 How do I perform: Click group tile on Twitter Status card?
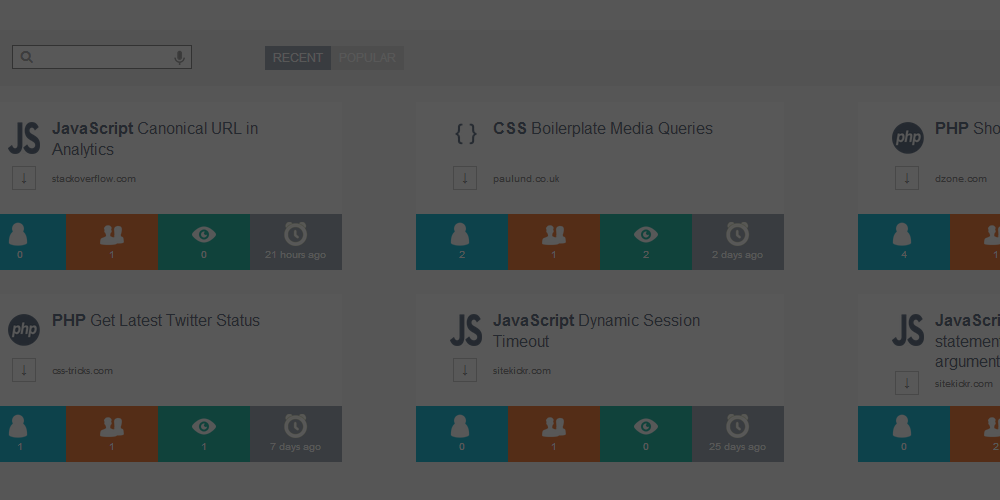[112, 434]
